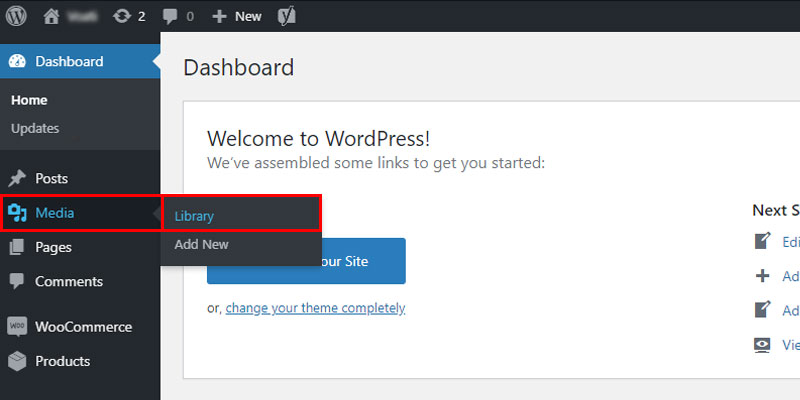The height and width of the screenshot is (400, 800).
Task: Open the comments bubble icon in admin bar
Action: 170,16
